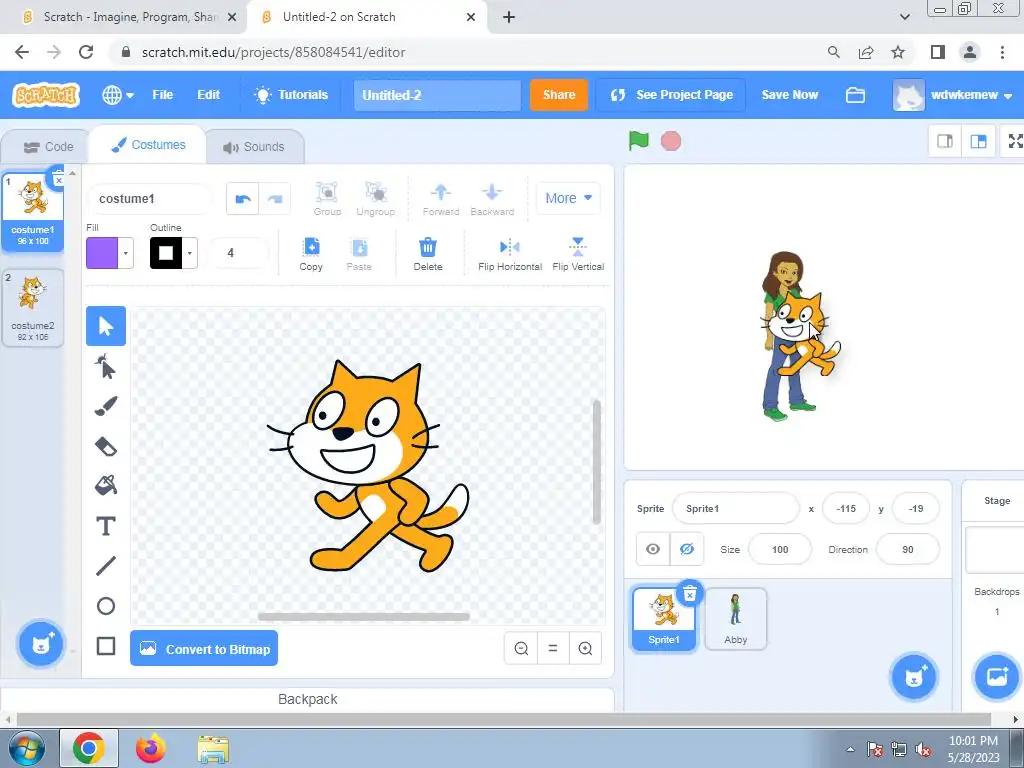Zoom in on the paint canvas

tap(585, 648)
